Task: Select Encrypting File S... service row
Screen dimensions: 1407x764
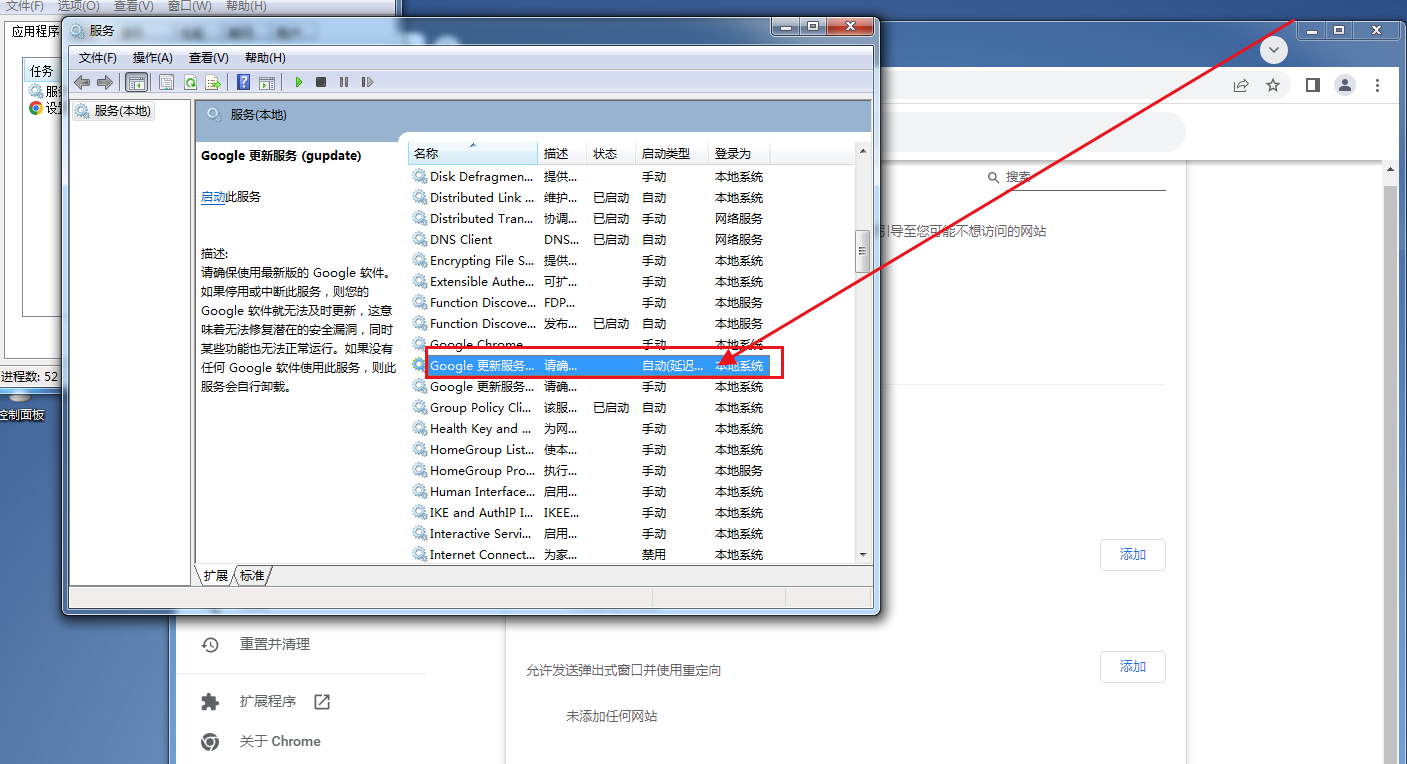Action: [590, 260]
